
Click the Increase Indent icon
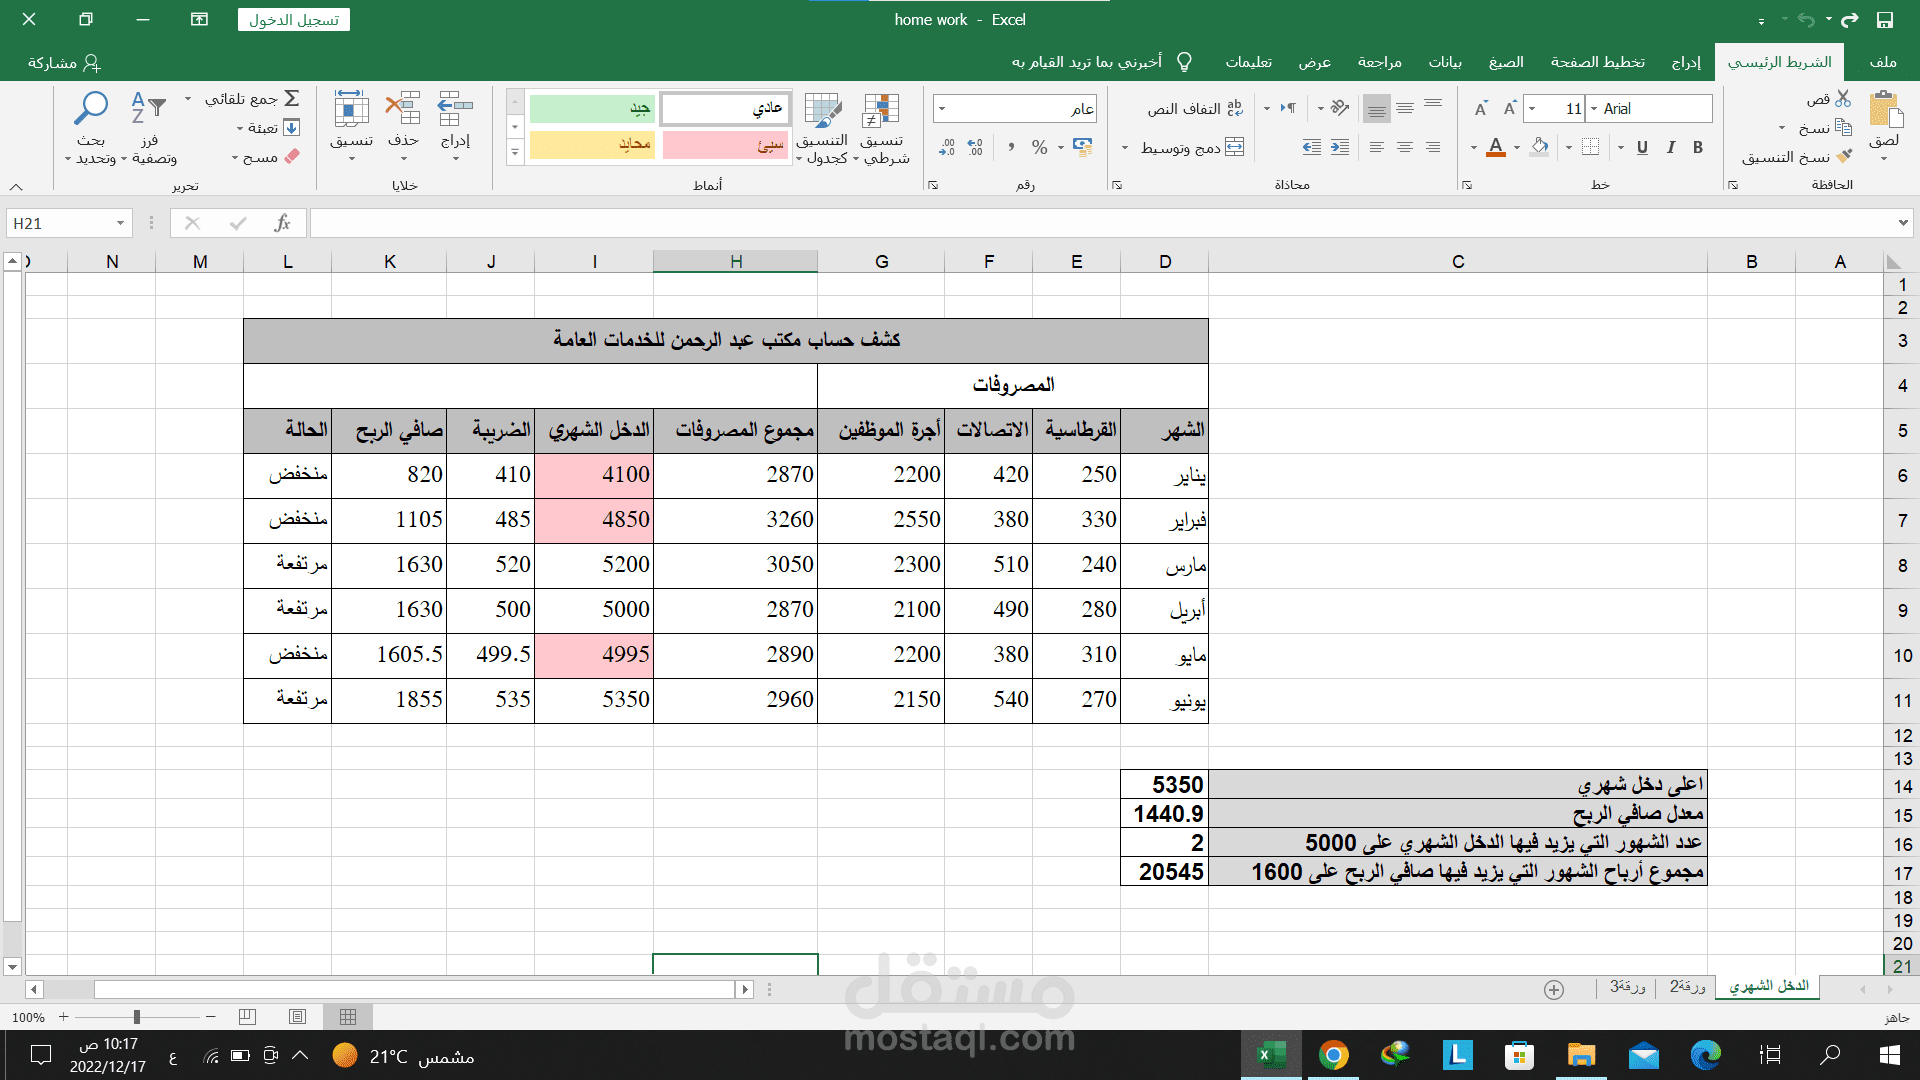tap(1312, 147)
